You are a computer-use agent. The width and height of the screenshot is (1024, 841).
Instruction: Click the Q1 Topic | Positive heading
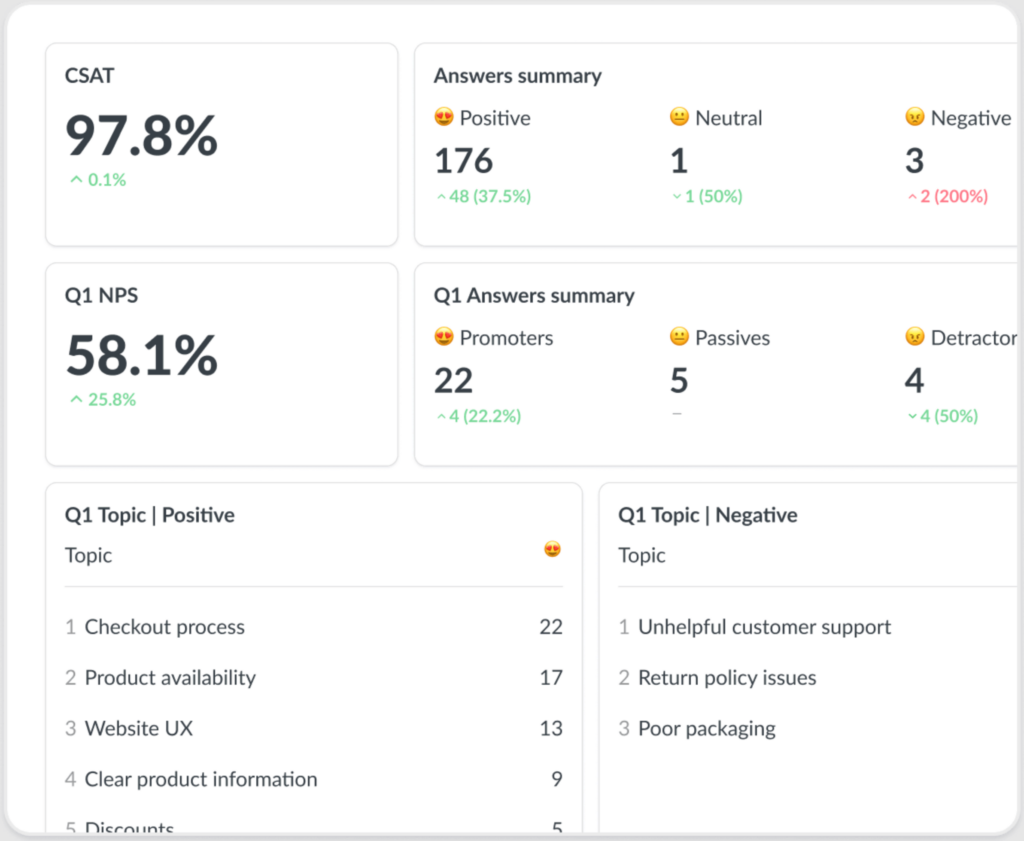coord(150,516)
